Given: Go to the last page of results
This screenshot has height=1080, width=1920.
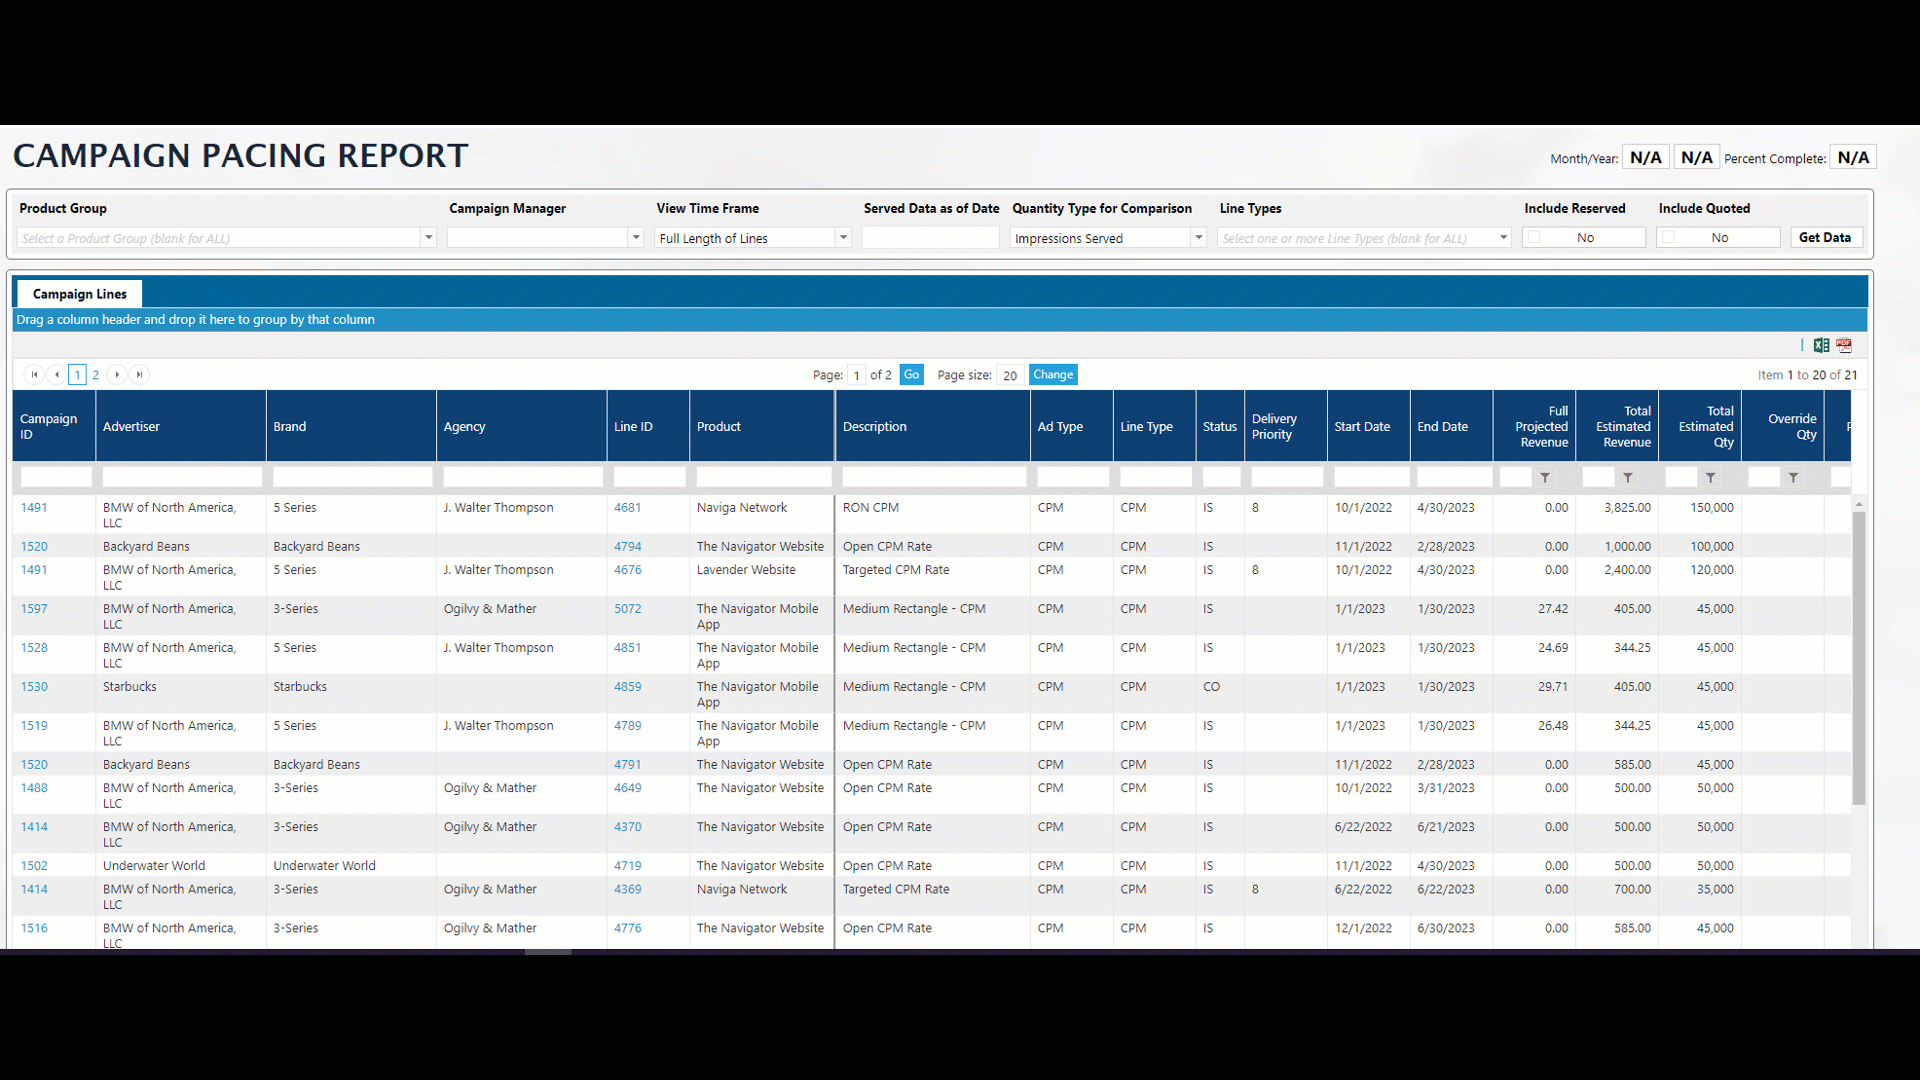Looking at the screenshot, I should [140, 374].
